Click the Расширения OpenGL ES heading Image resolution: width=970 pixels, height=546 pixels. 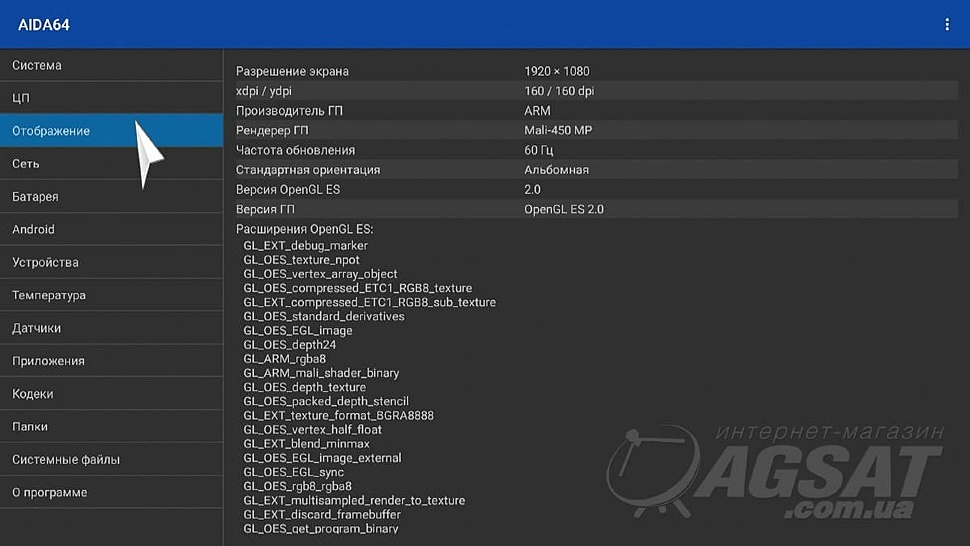tap(304, 229)
